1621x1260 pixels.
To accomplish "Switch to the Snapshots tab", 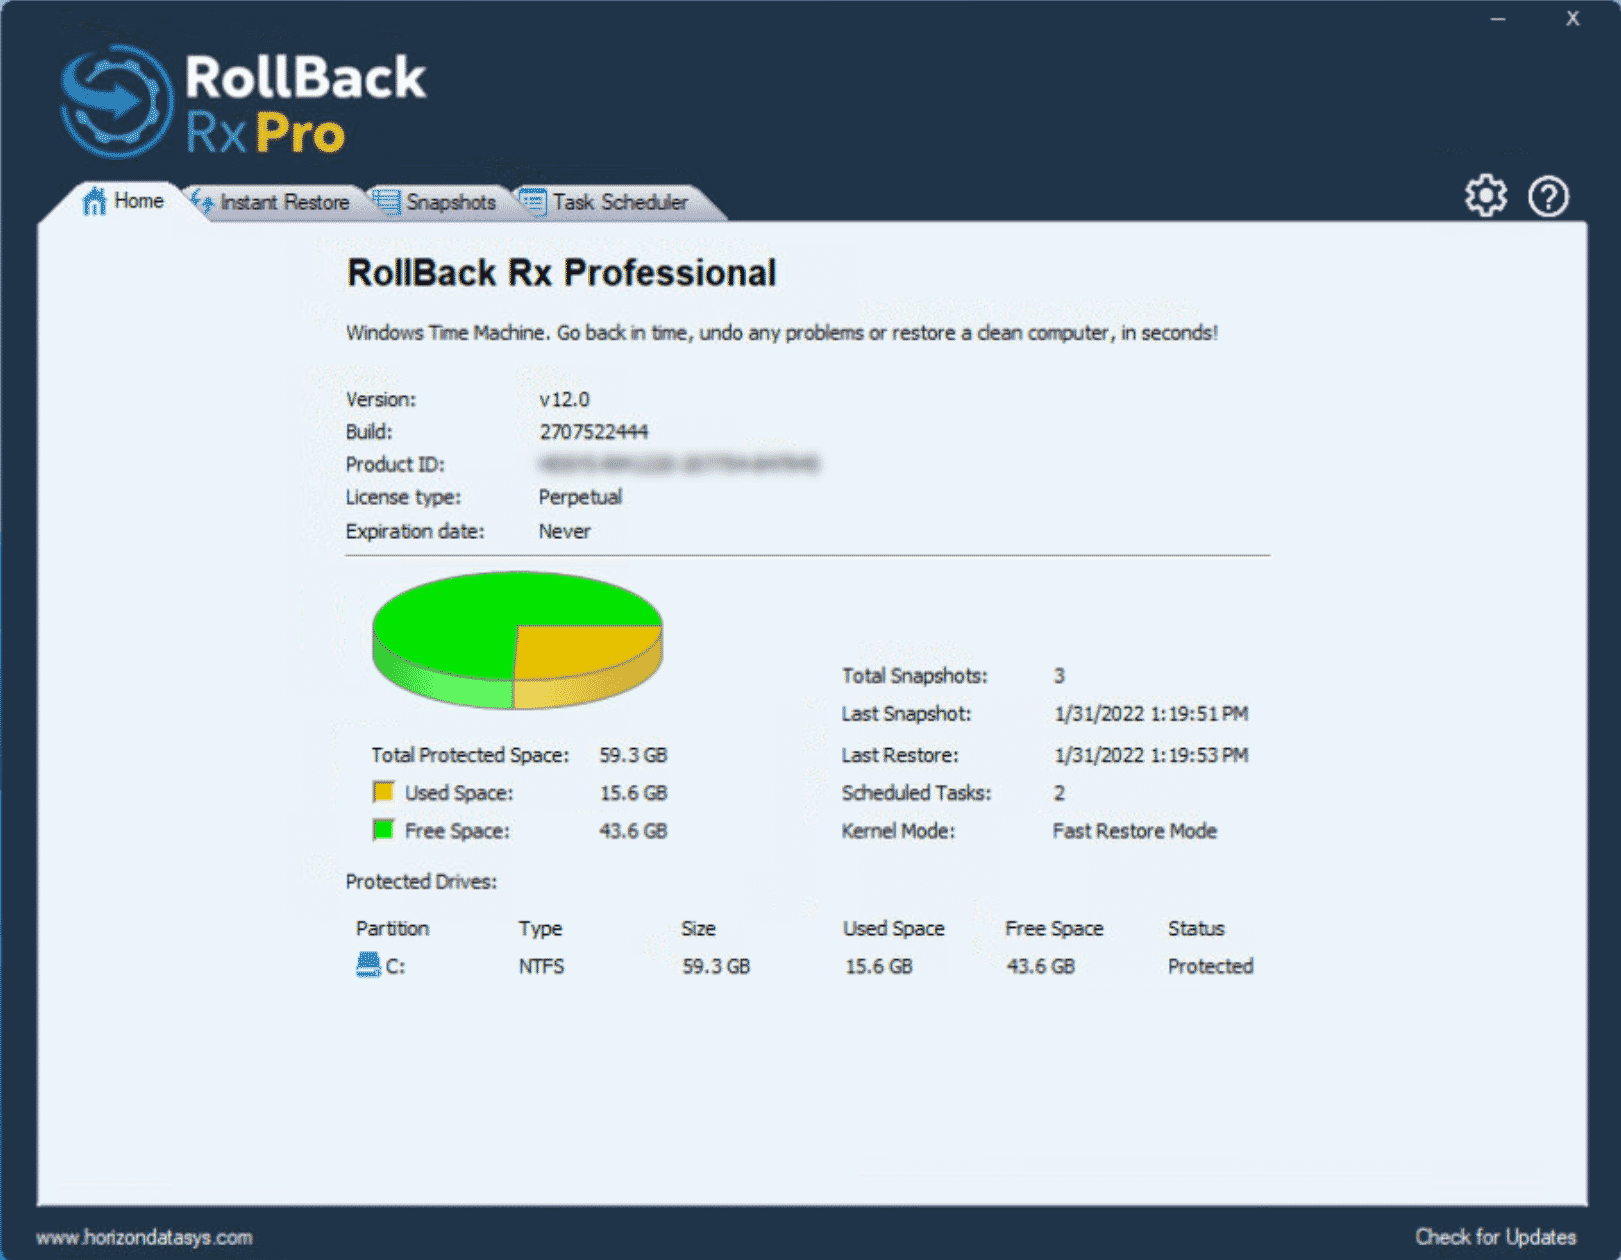I will pyautogui.click(x=451, y=202).
